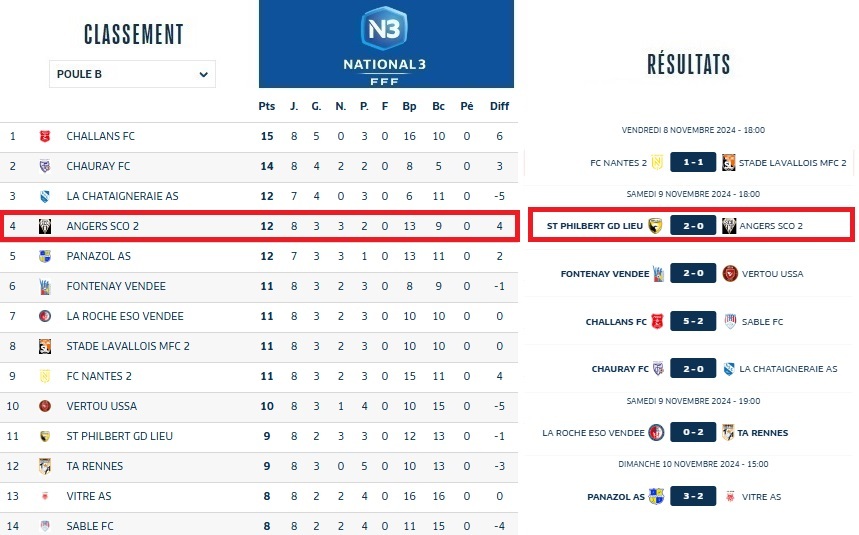Click the Classement heading

(133, 34)
